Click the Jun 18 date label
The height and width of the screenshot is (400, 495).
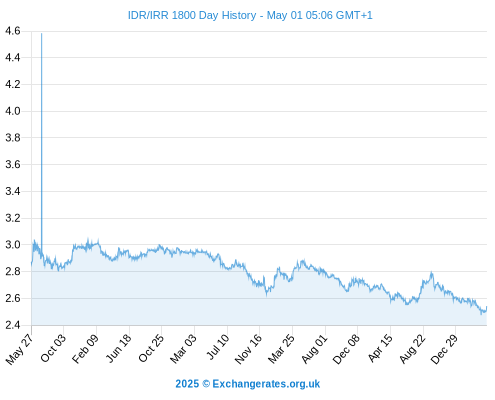pyautogui.click(x=119, y=348)
